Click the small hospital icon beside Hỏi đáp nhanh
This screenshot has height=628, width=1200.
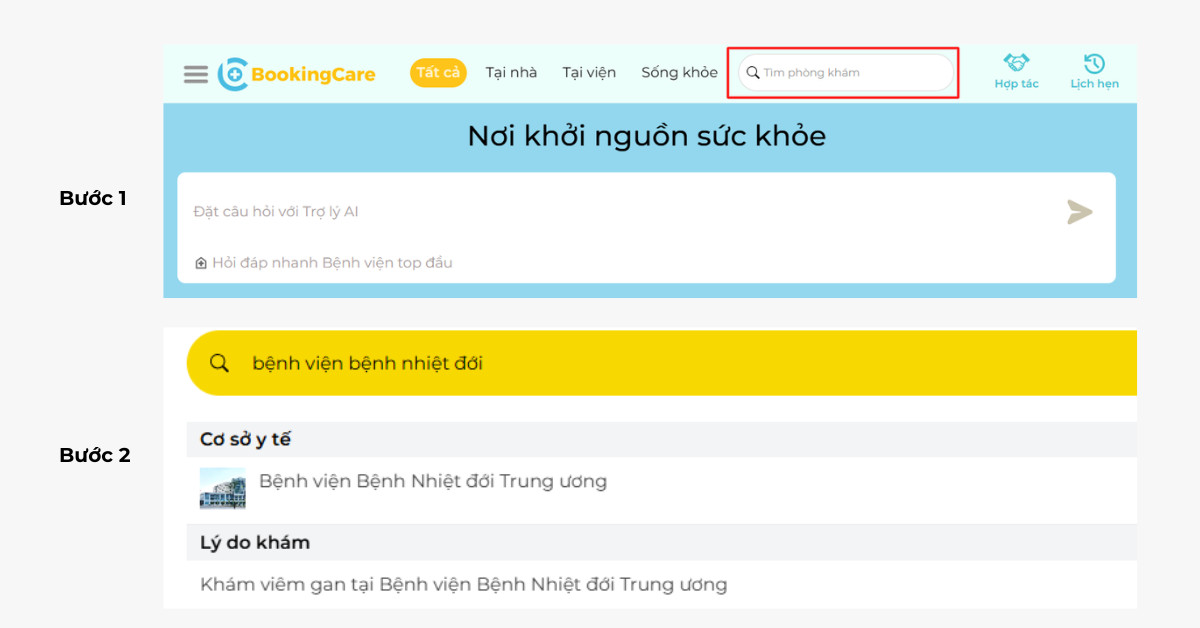[201, 263]
